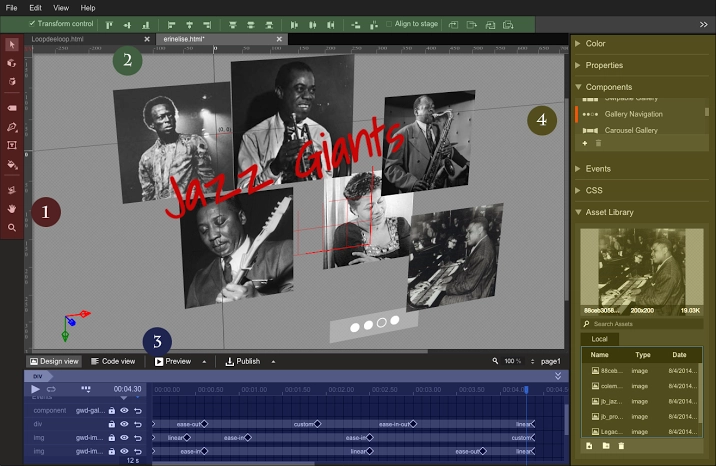Toggle visibility of the component layer

tap(124, 410)
